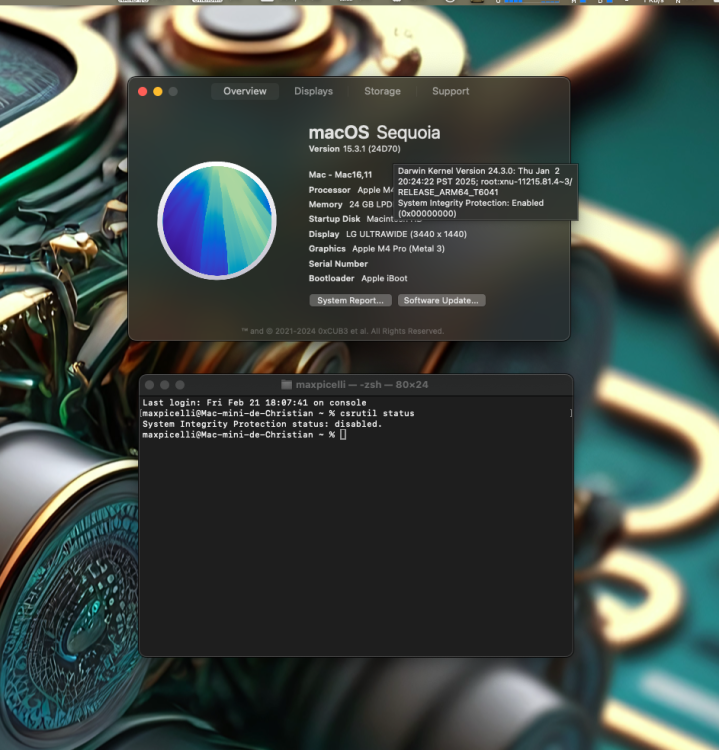Click the macOS Sequoia heading
The height and width of the screenshot is (750, 719).
(374, 132)
